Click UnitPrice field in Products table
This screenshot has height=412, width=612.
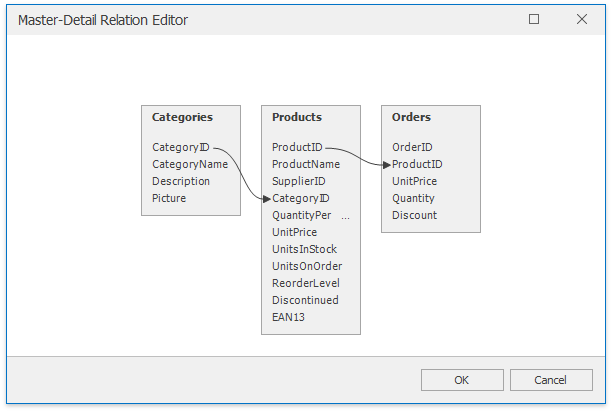(x=294, y=232)
